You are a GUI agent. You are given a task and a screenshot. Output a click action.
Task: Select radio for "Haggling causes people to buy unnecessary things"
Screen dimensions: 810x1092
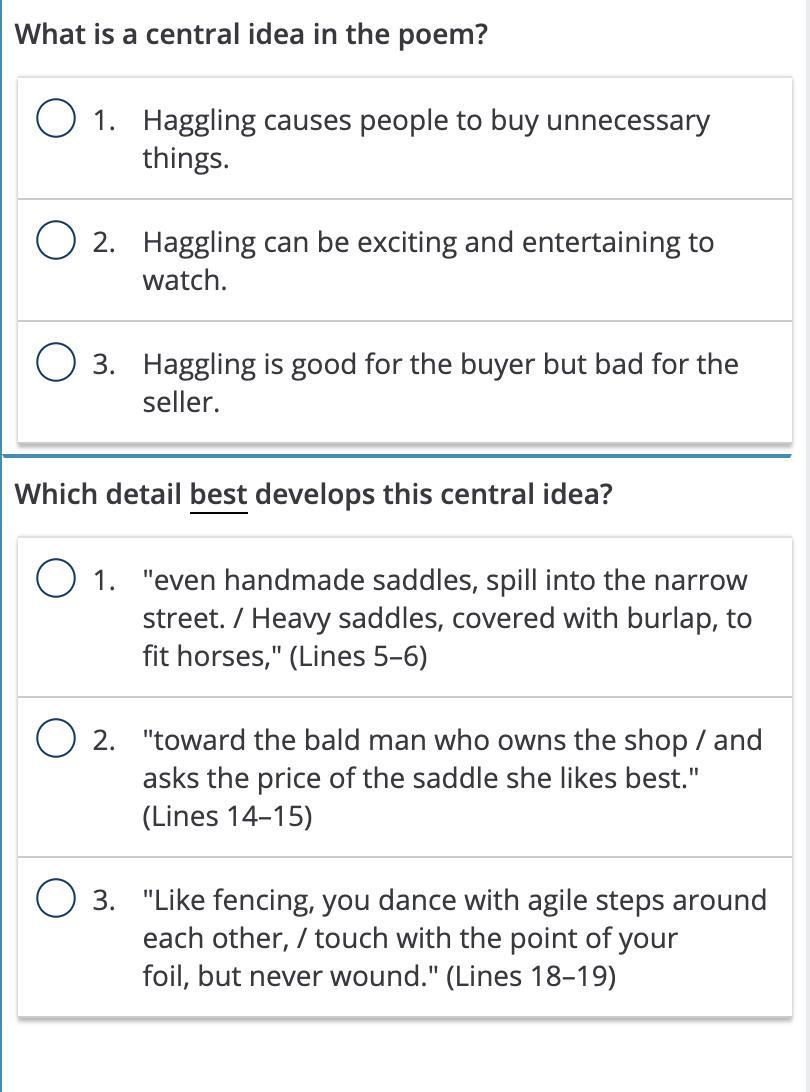[56, 121]
